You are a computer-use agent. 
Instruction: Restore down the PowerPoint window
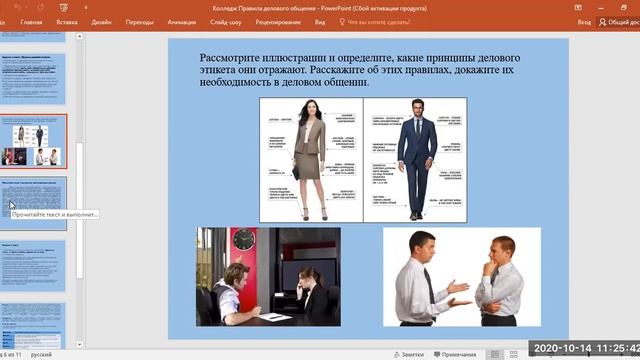623,8
